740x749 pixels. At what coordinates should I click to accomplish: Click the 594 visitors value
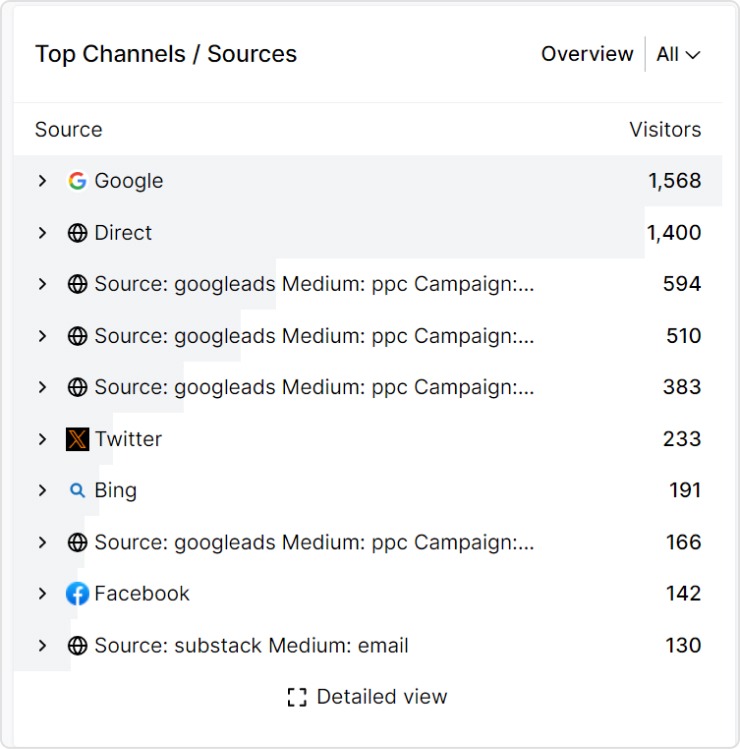coord(682,284)
